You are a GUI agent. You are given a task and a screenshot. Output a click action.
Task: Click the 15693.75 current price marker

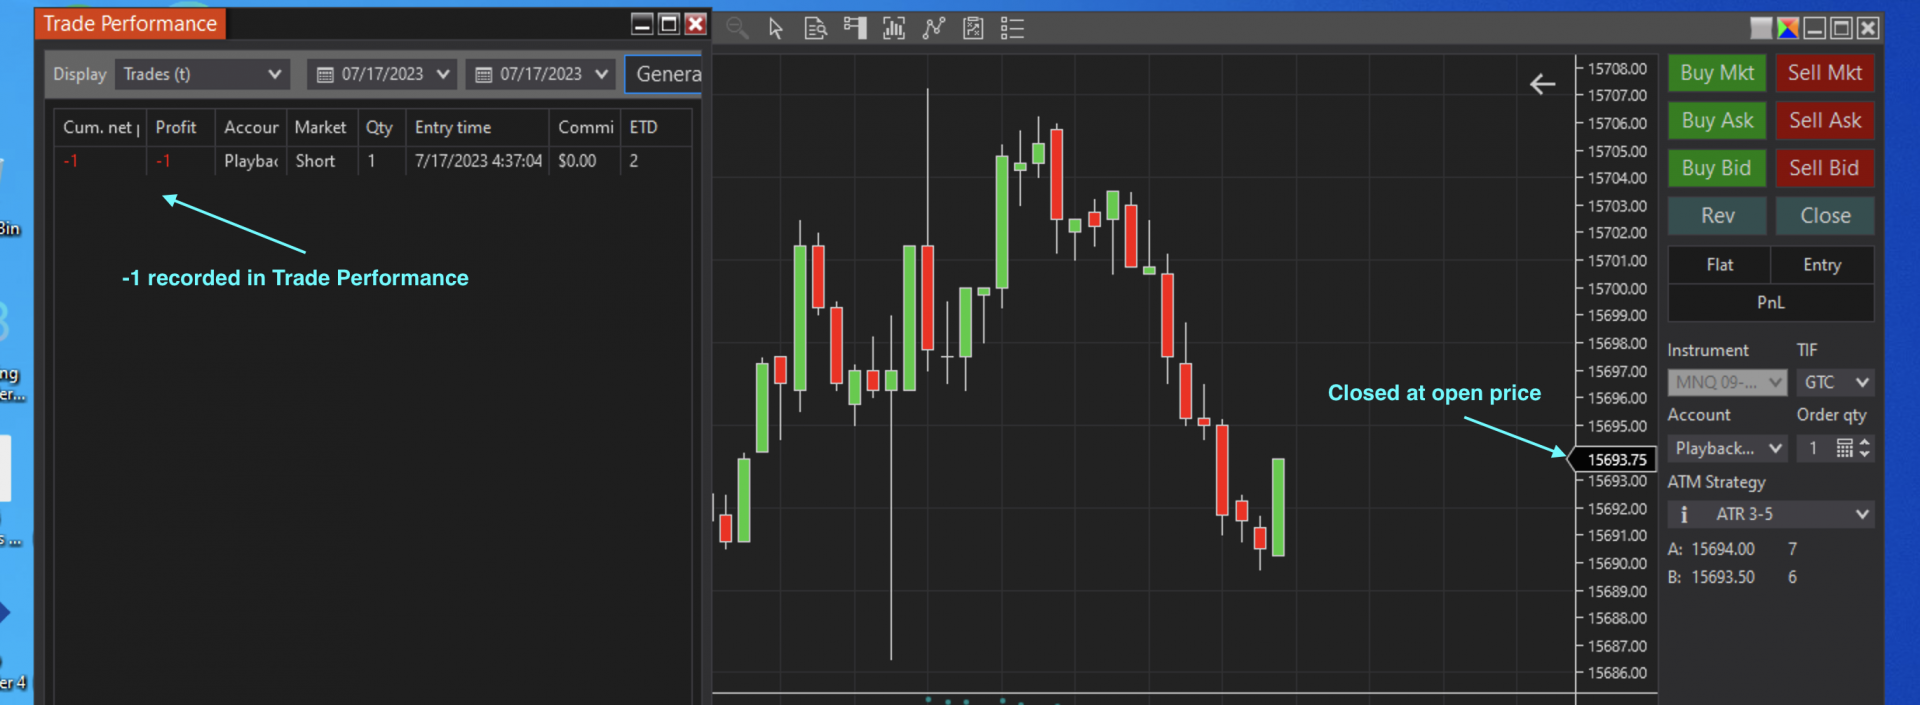(x=1612, y=459)
